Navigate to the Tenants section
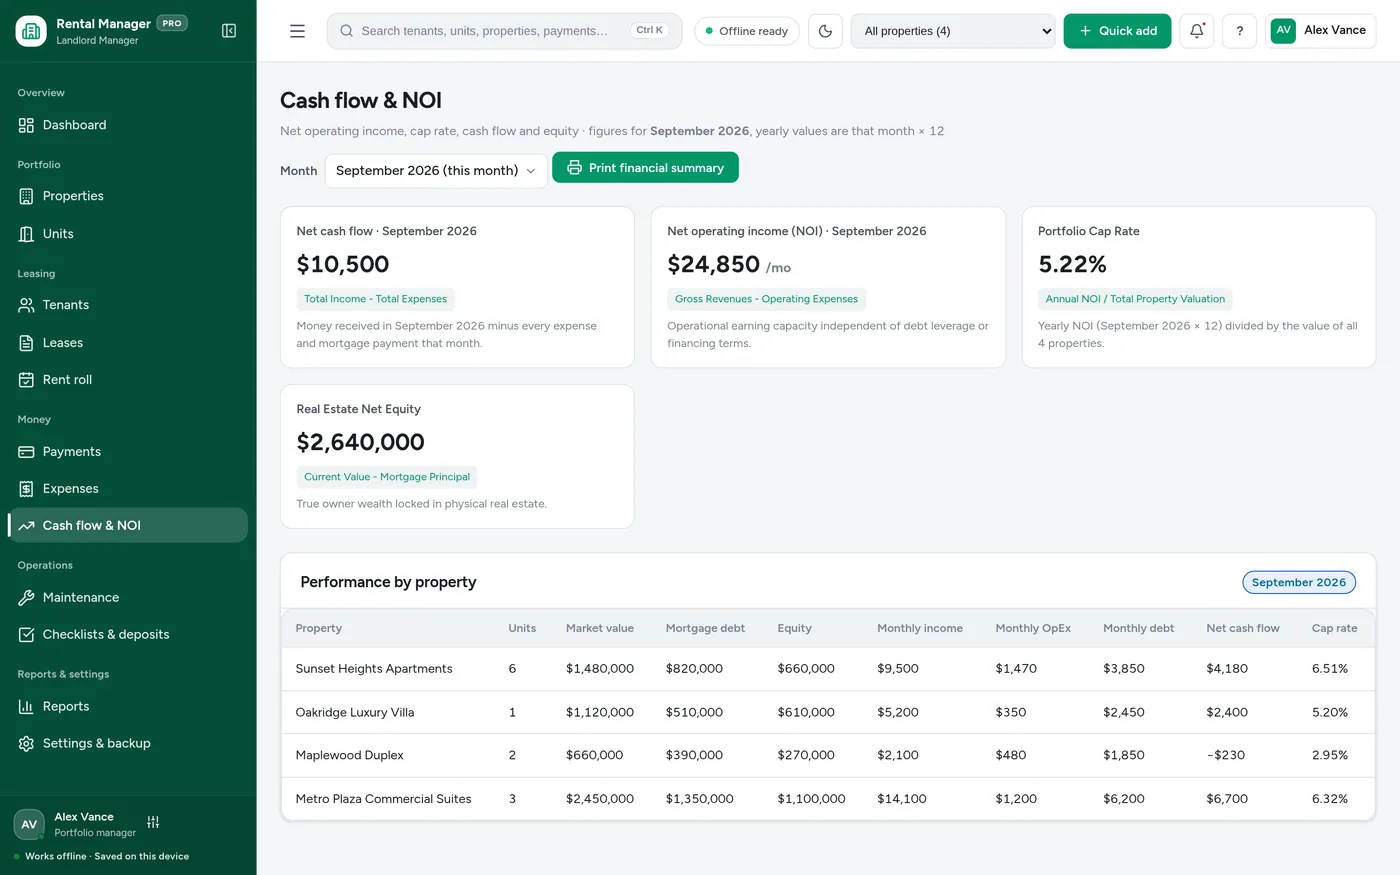1400x875 pixels. click(128, 305)
